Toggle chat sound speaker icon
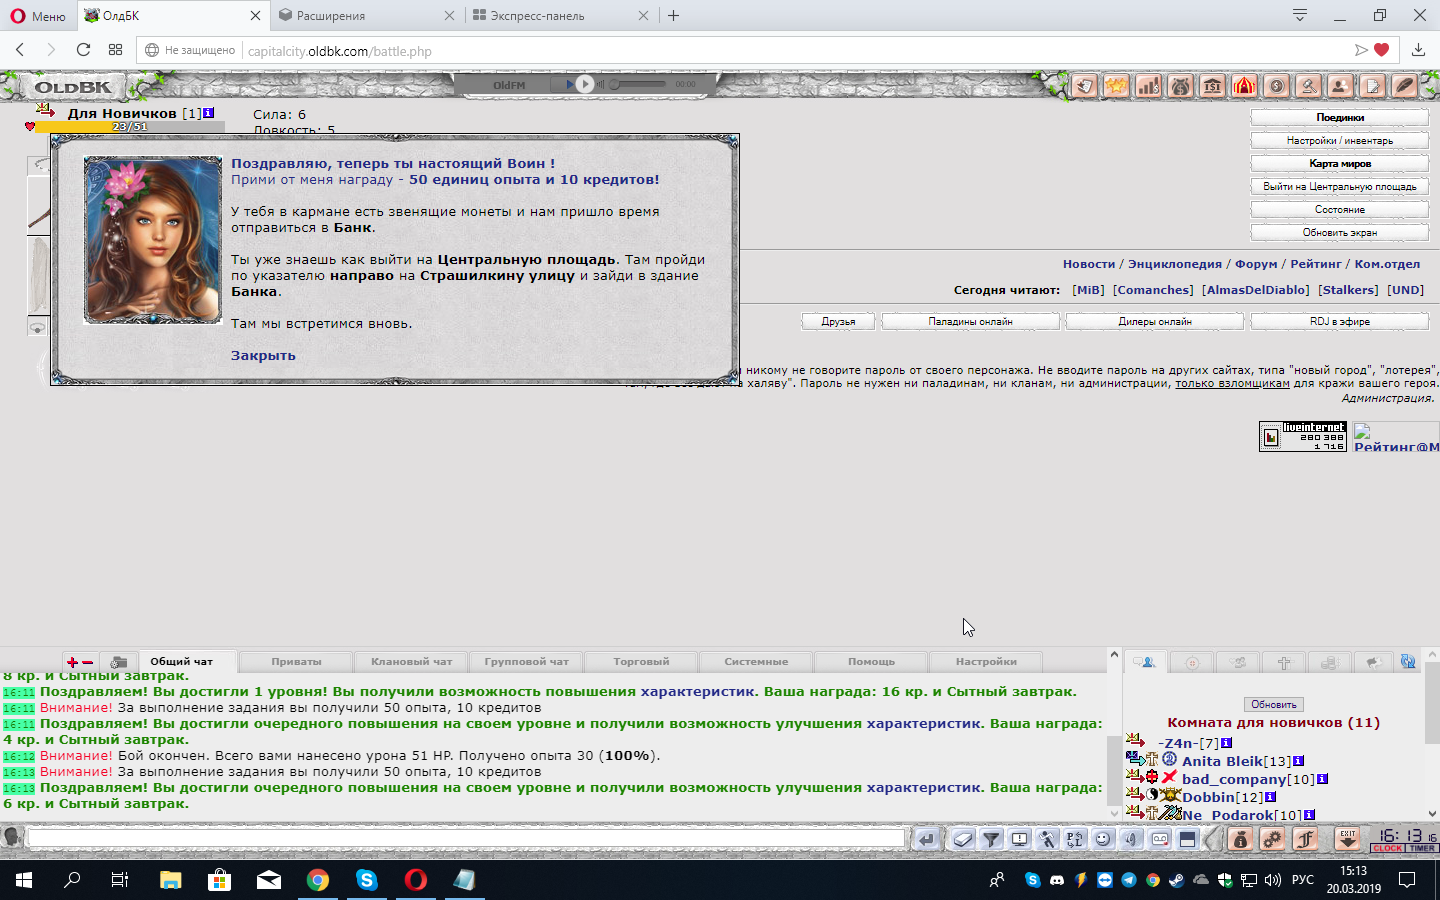 (x=1131, y=839)
